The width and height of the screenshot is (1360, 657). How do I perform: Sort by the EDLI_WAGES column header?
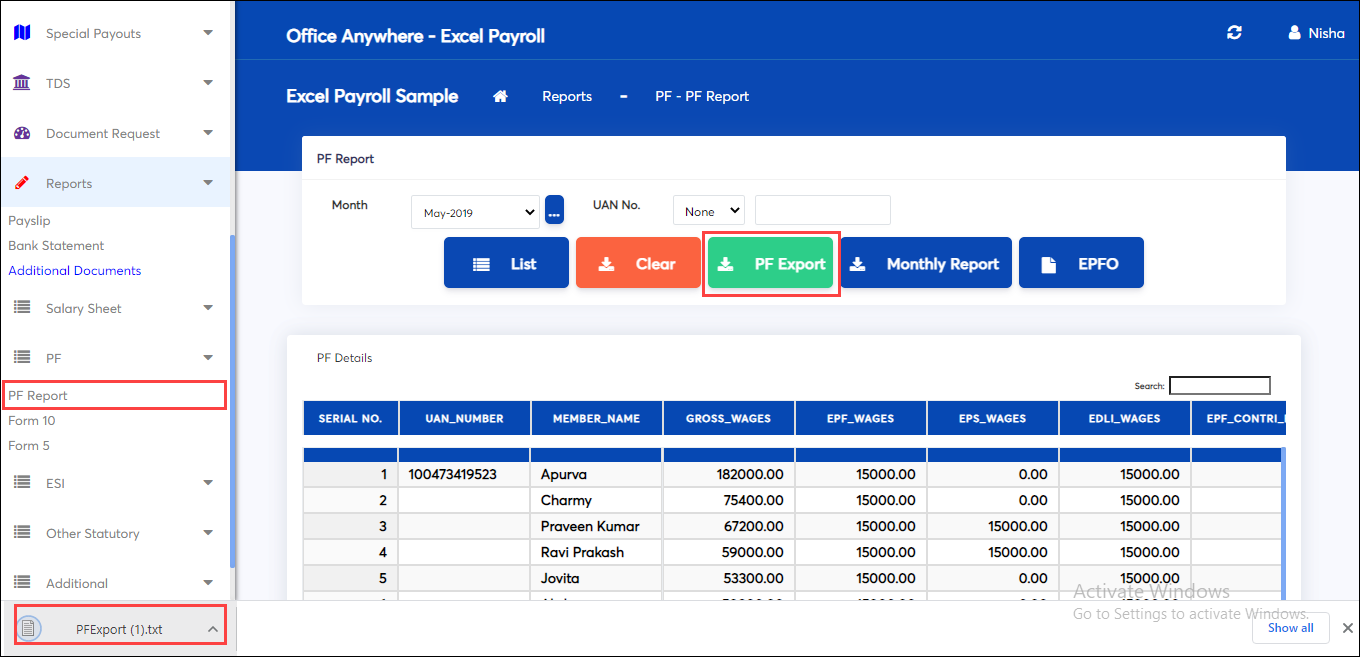[x=1125, y=418]
